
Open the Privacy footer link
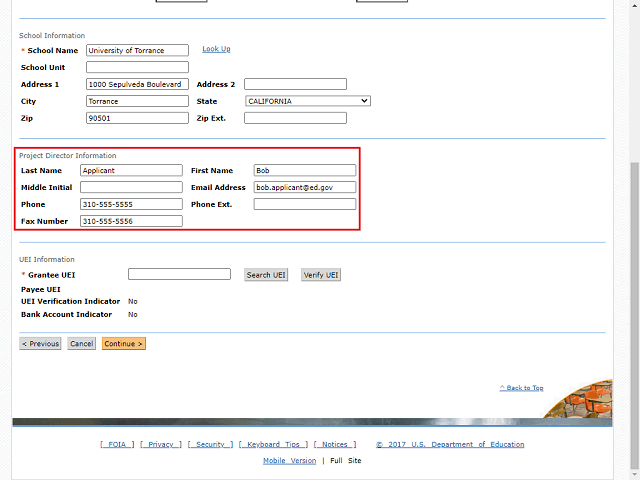pos(161,444)
